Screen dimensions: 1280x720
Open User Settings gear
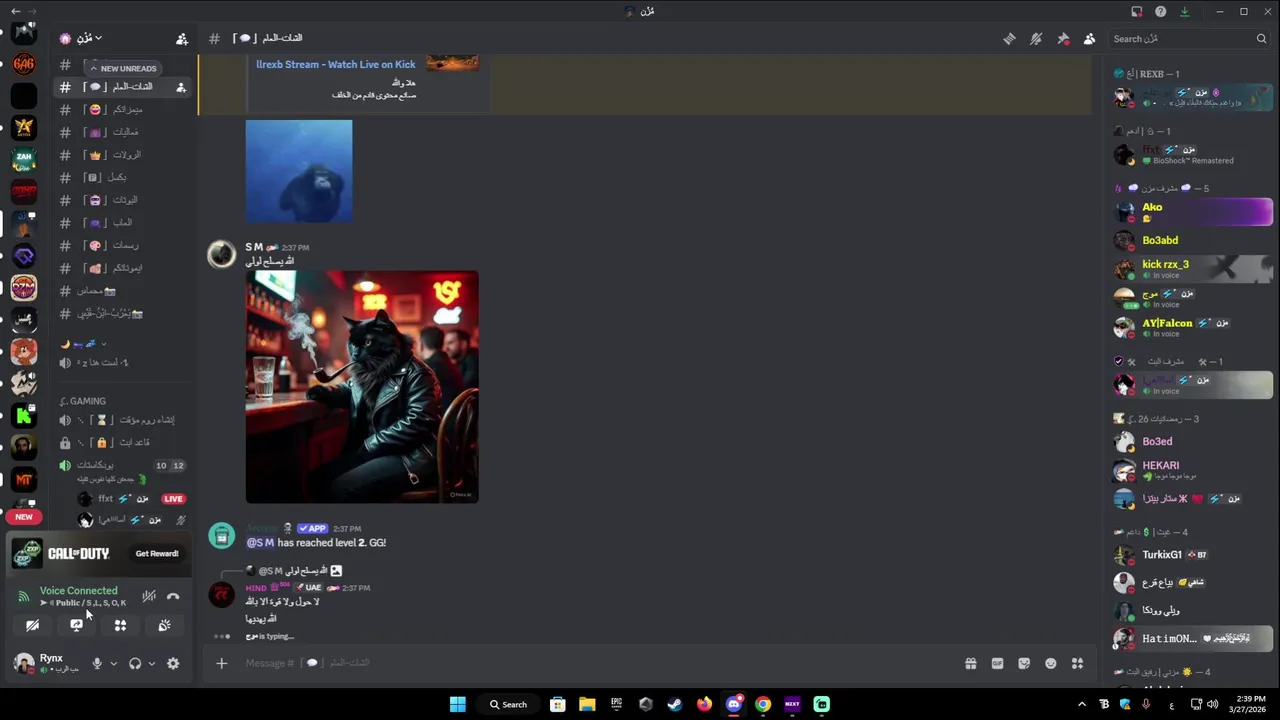tap(173, 663)
